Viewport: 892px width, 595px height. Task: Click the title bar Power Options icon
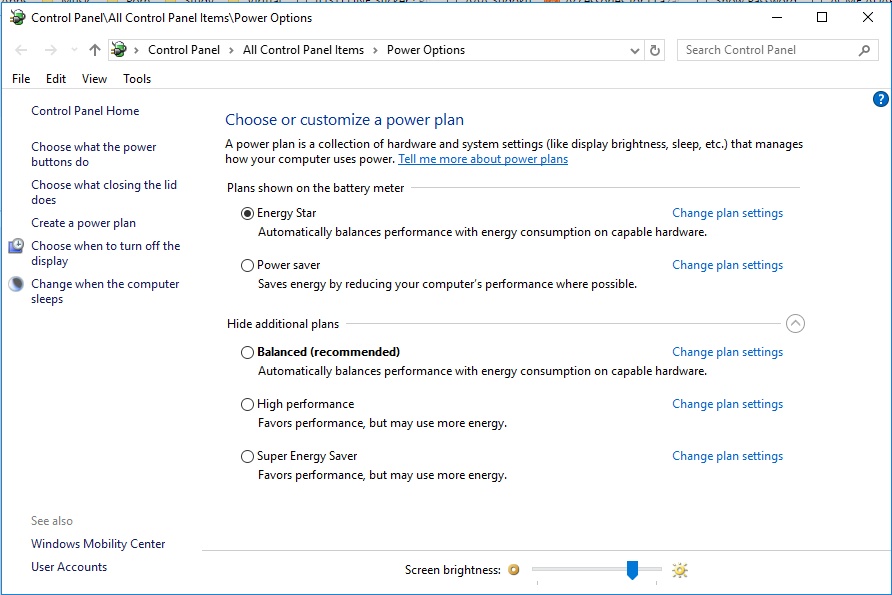pos(18,18)
